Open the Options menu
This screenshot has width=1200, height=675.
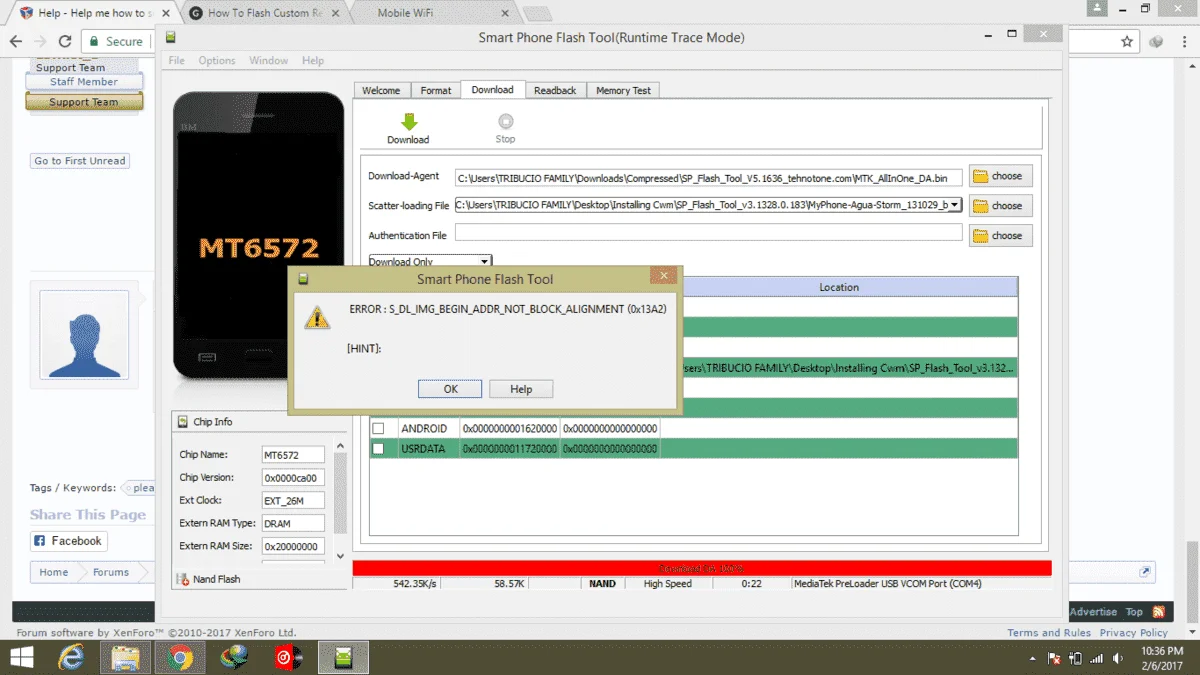217,61
